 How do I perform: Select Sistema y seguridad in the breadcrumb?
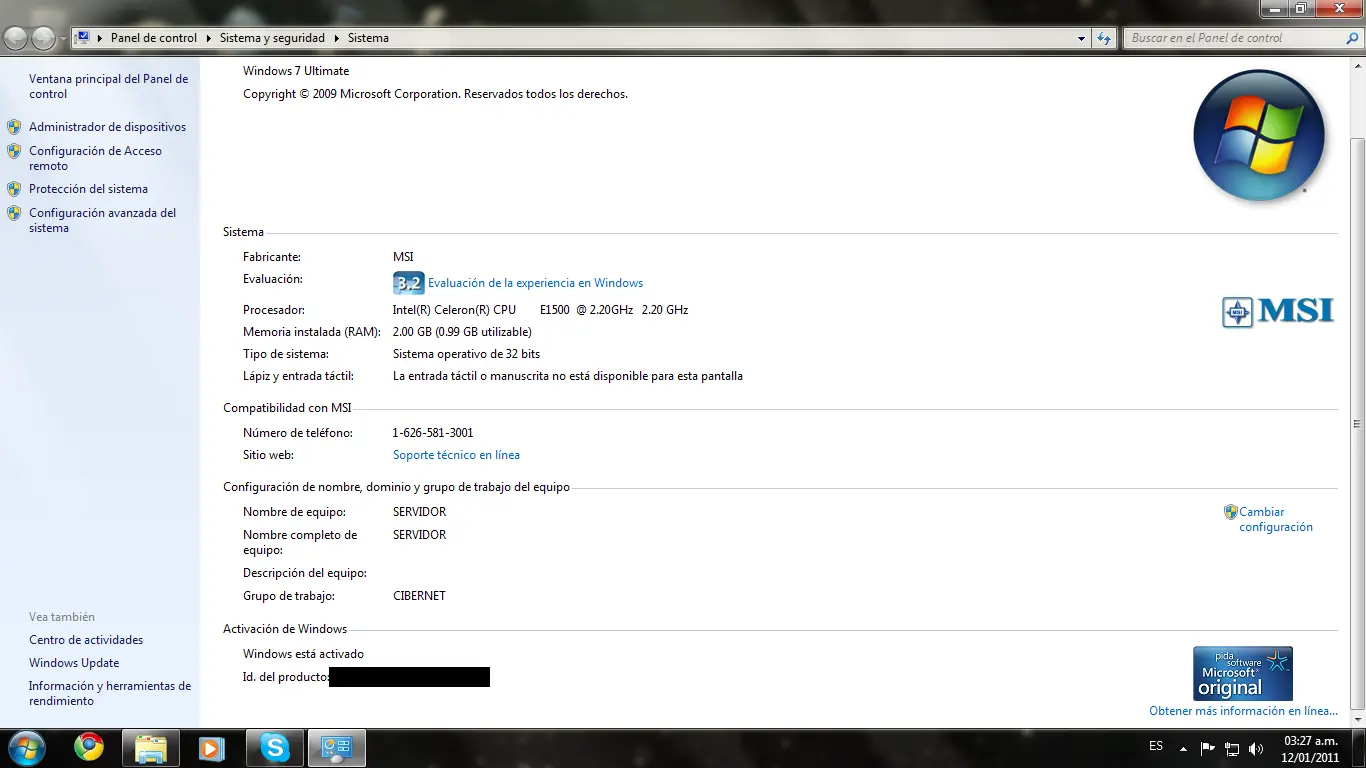click(x=272, y=38)
